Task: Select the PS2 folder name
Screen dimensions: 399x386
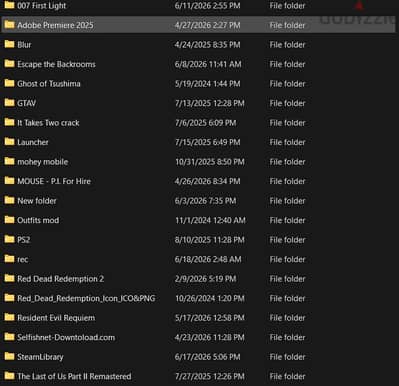Action: pyautogui.click(x=24, y=240)
